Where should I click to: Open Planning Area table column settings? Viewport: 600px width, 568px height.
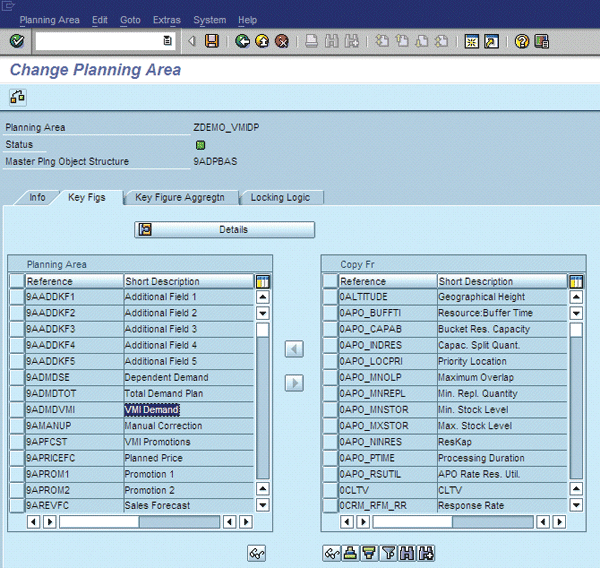[x=263, y=282]
